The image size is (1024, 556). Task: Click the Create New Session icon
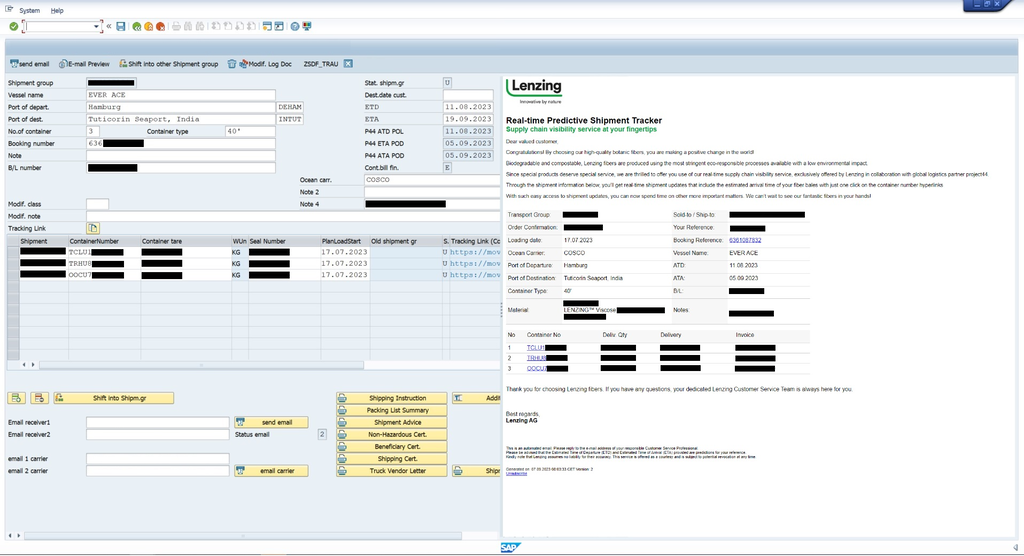click(x=267, y=26)
